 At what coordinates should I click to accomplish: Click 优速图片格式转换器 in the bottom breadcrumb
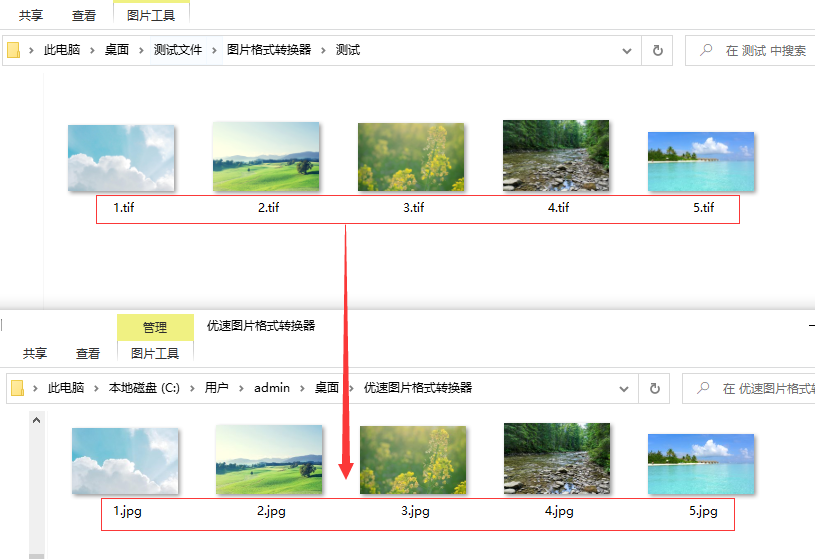(x=418, y=388)
